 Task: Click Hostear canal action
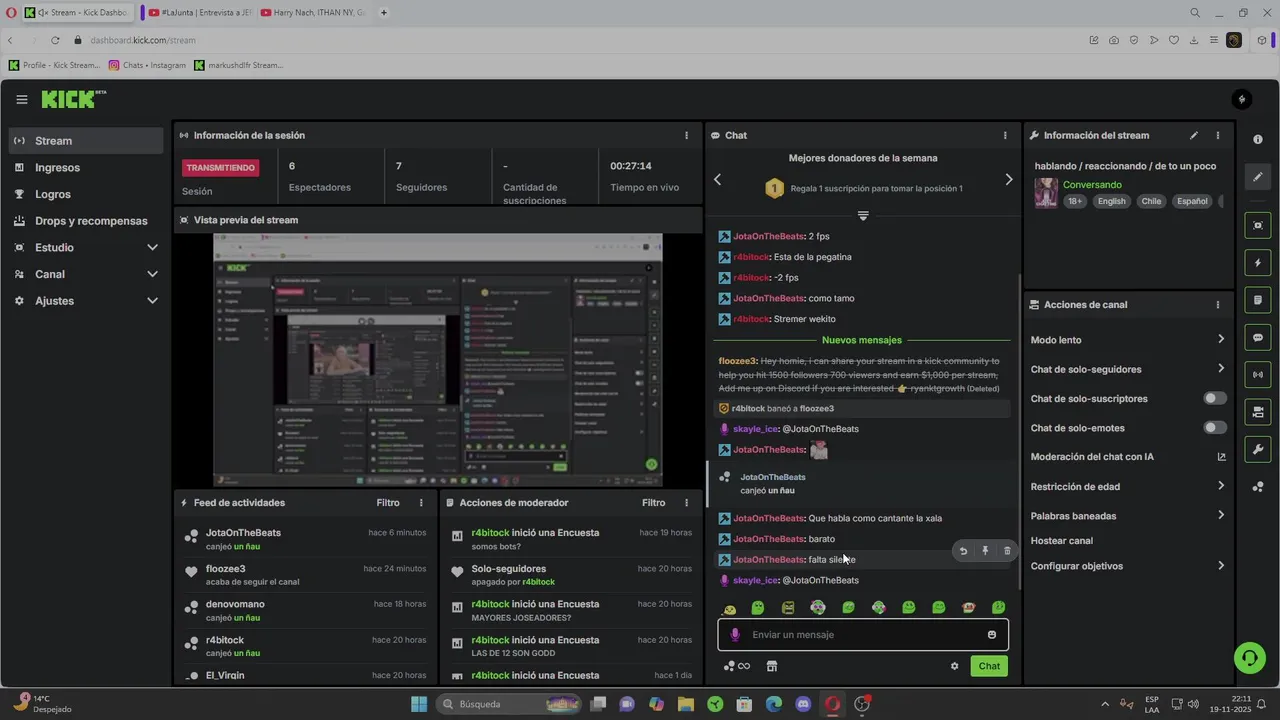pos(1062,541)
